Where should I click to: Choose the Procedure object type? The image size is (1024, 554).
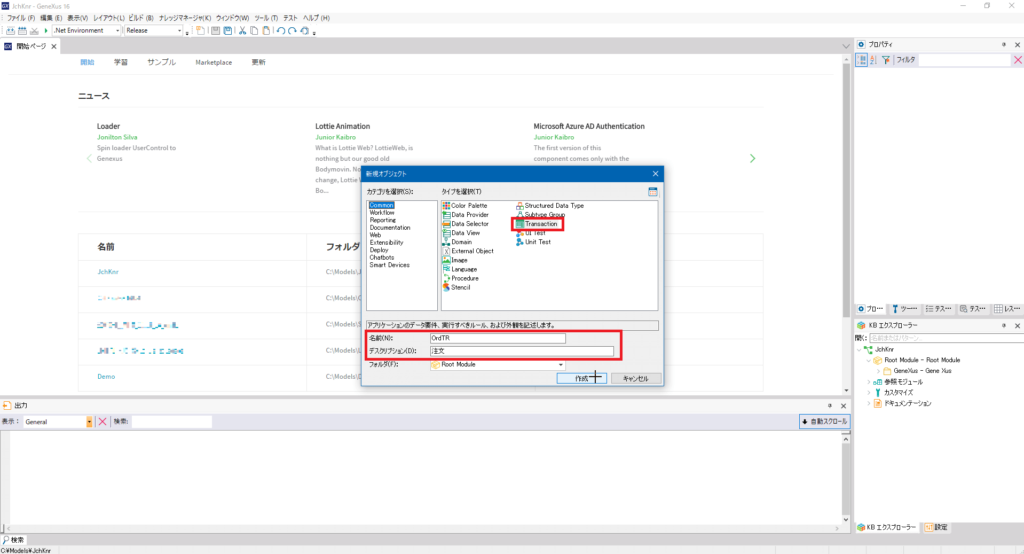tap(460, 279)
